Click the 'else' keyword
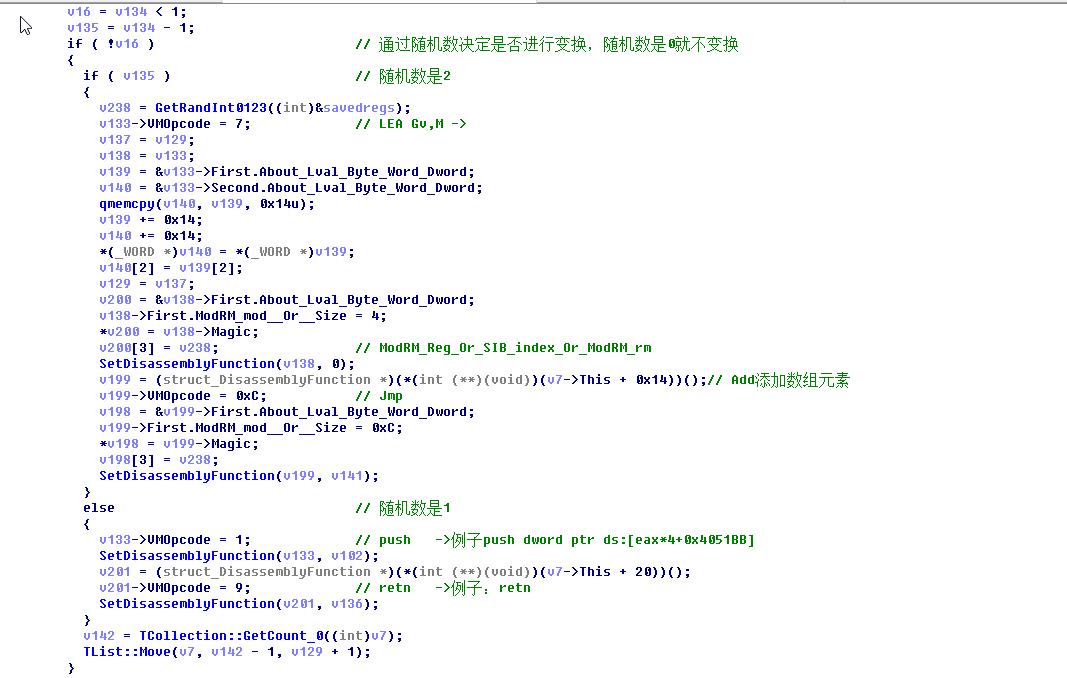 pyautogui.click(x=99, y=508)
